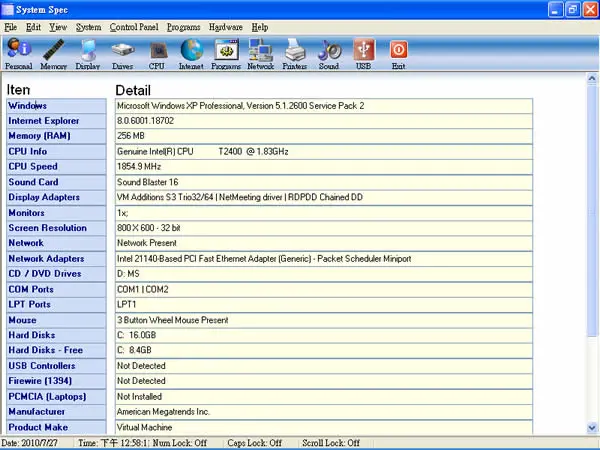Click the Product Make item button
Image resolution: width=600 pixels, height=450 pixels.
click(x=57, y=427)
